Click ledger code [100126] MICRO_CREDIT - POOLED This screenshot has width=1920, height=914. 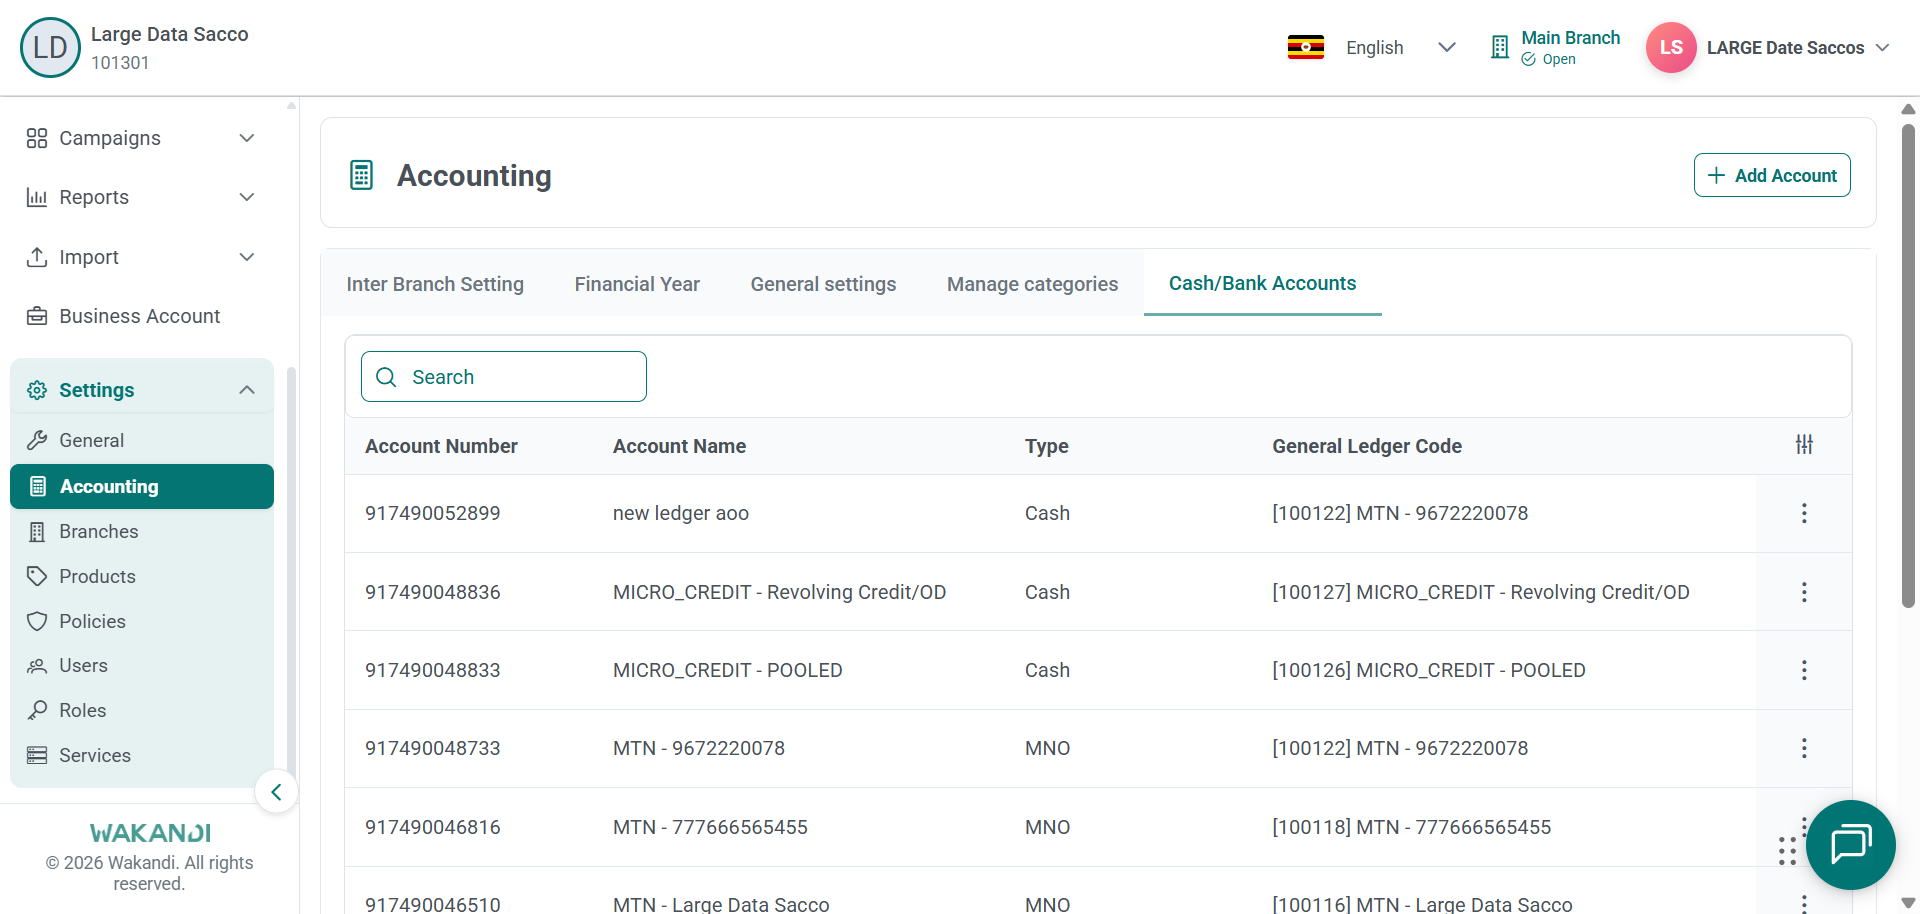pos(1429,670)
